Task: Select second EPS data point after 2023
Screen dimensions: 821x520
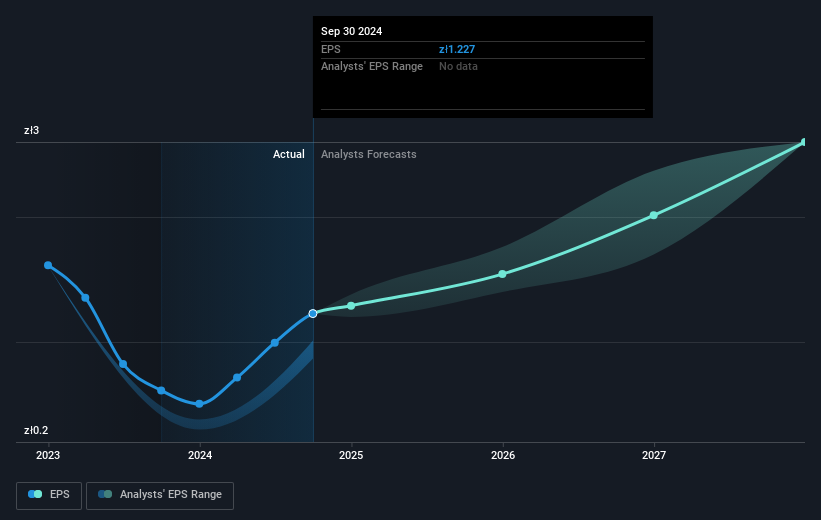Action: click(85, 298)
